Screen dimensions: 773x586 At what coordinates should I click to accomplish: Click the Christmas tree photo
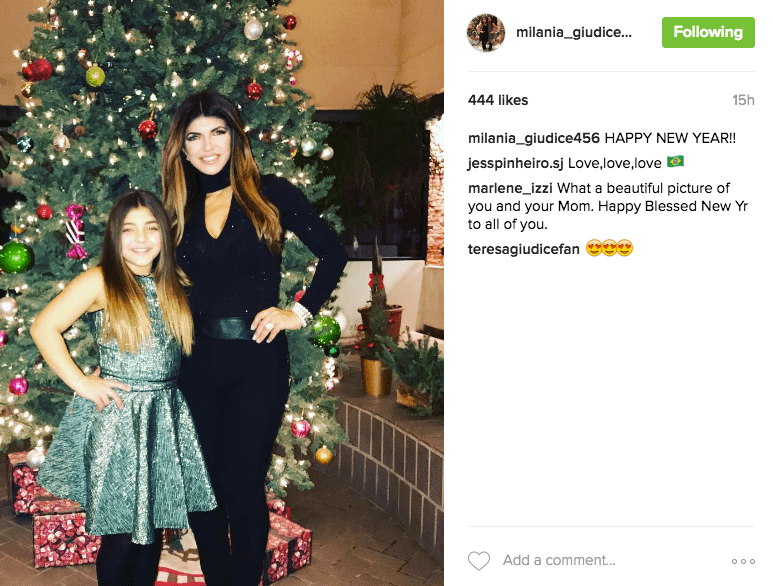coord(221,293)
